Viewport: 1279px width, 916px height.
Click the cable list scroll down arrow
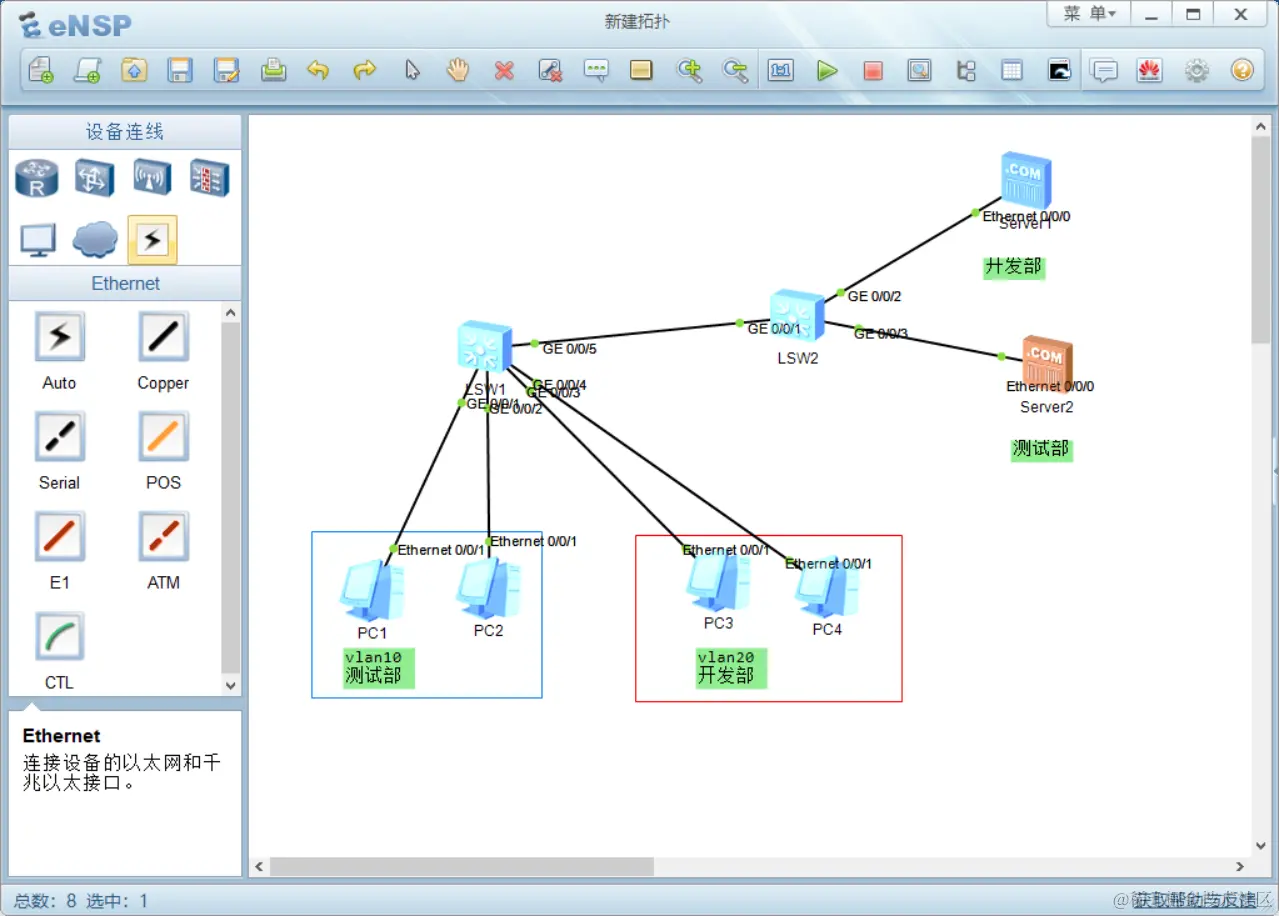tap(231, 686)
